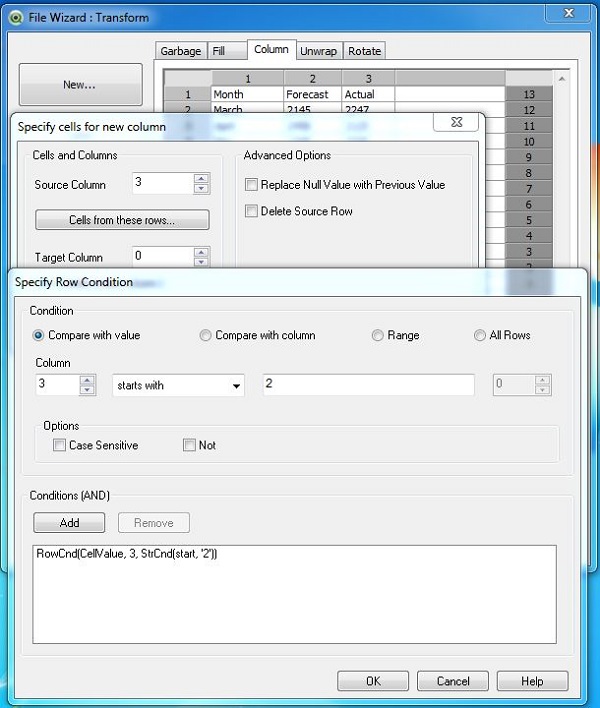Click Cancel in Specify Row Condition
The height and width of the screenshot is (708, 600).
point(453,681)
